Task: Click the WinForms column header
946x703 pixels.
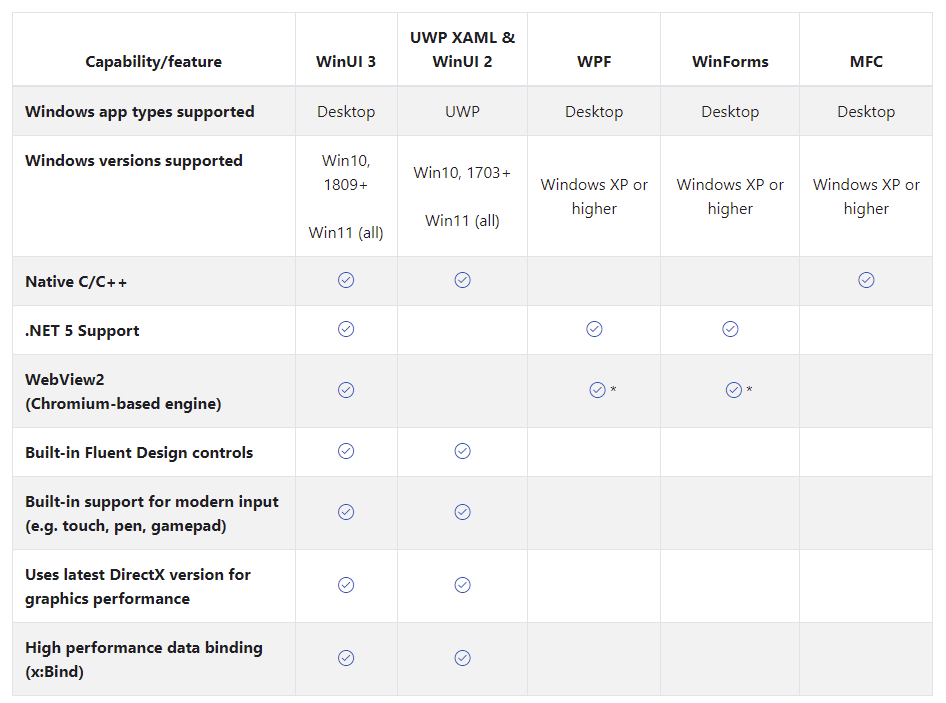Action: tap(730, 62)
